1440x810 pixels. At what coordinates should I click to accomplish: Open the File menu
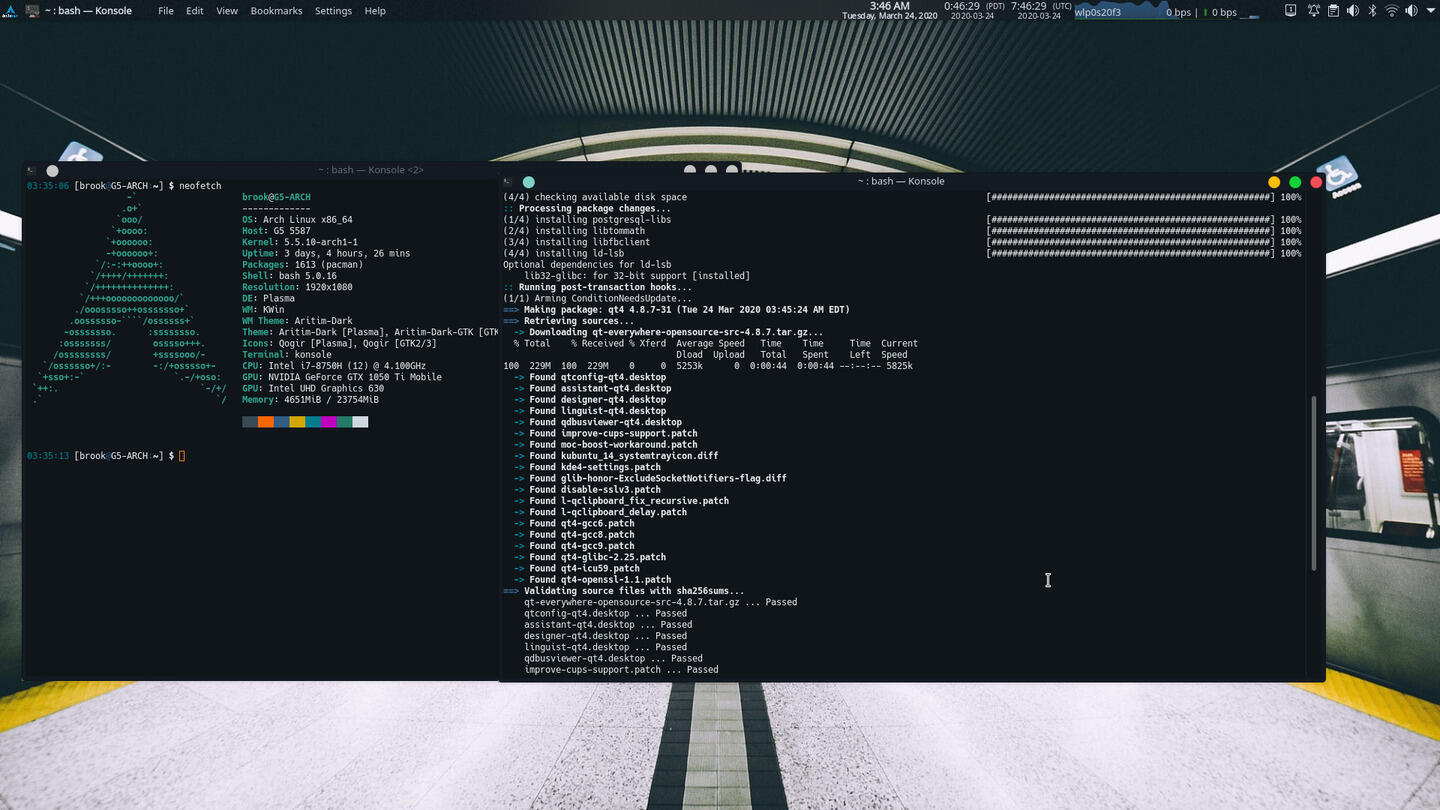(x=166, y=11)
